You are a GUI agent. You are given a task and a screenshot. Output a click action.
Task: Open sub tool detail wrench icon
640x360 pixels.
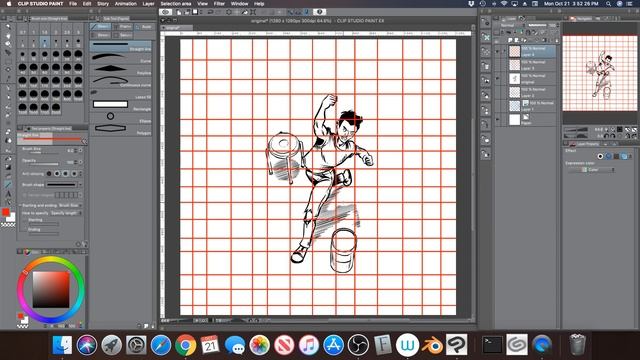[84, 244]
